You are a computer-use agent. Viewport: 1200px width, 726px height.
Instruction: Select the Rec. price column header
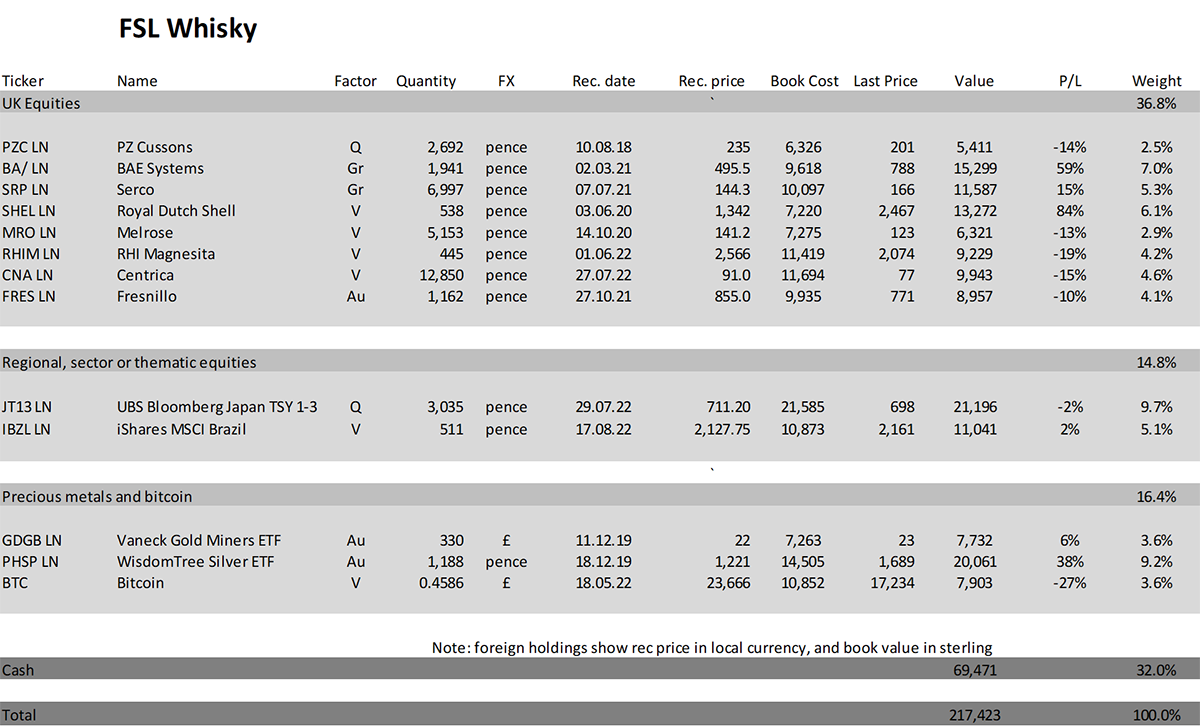713,81
